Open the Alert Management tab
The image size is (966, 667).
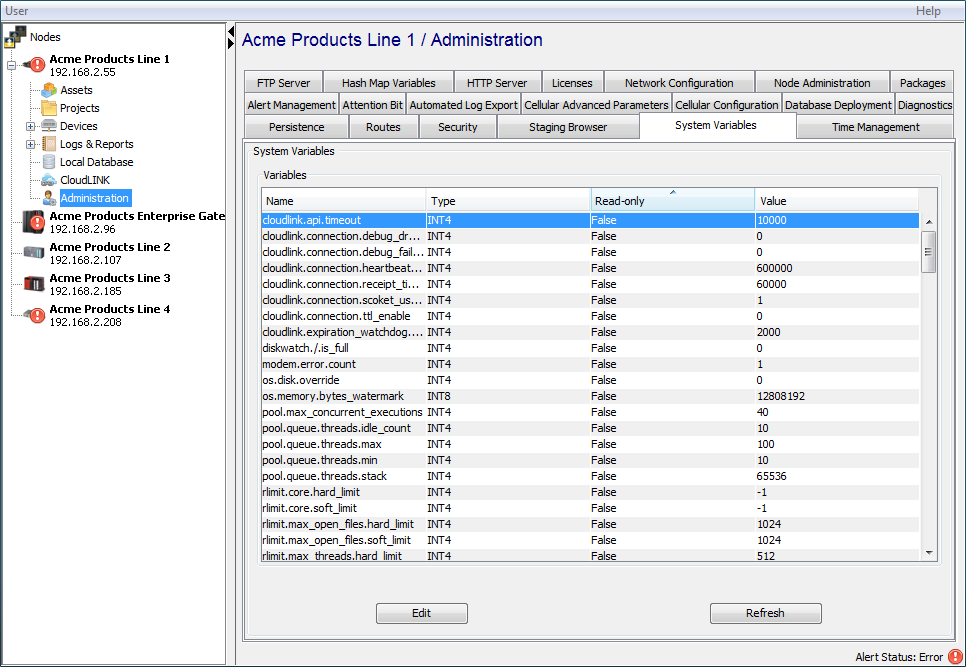pos(291,105)
